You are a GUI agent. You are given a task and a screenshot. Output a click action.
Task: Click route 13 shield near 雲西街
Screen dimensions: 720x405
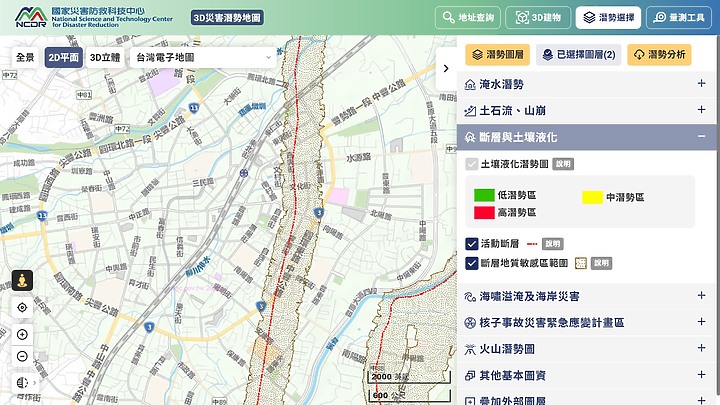[x=42, y=215]
